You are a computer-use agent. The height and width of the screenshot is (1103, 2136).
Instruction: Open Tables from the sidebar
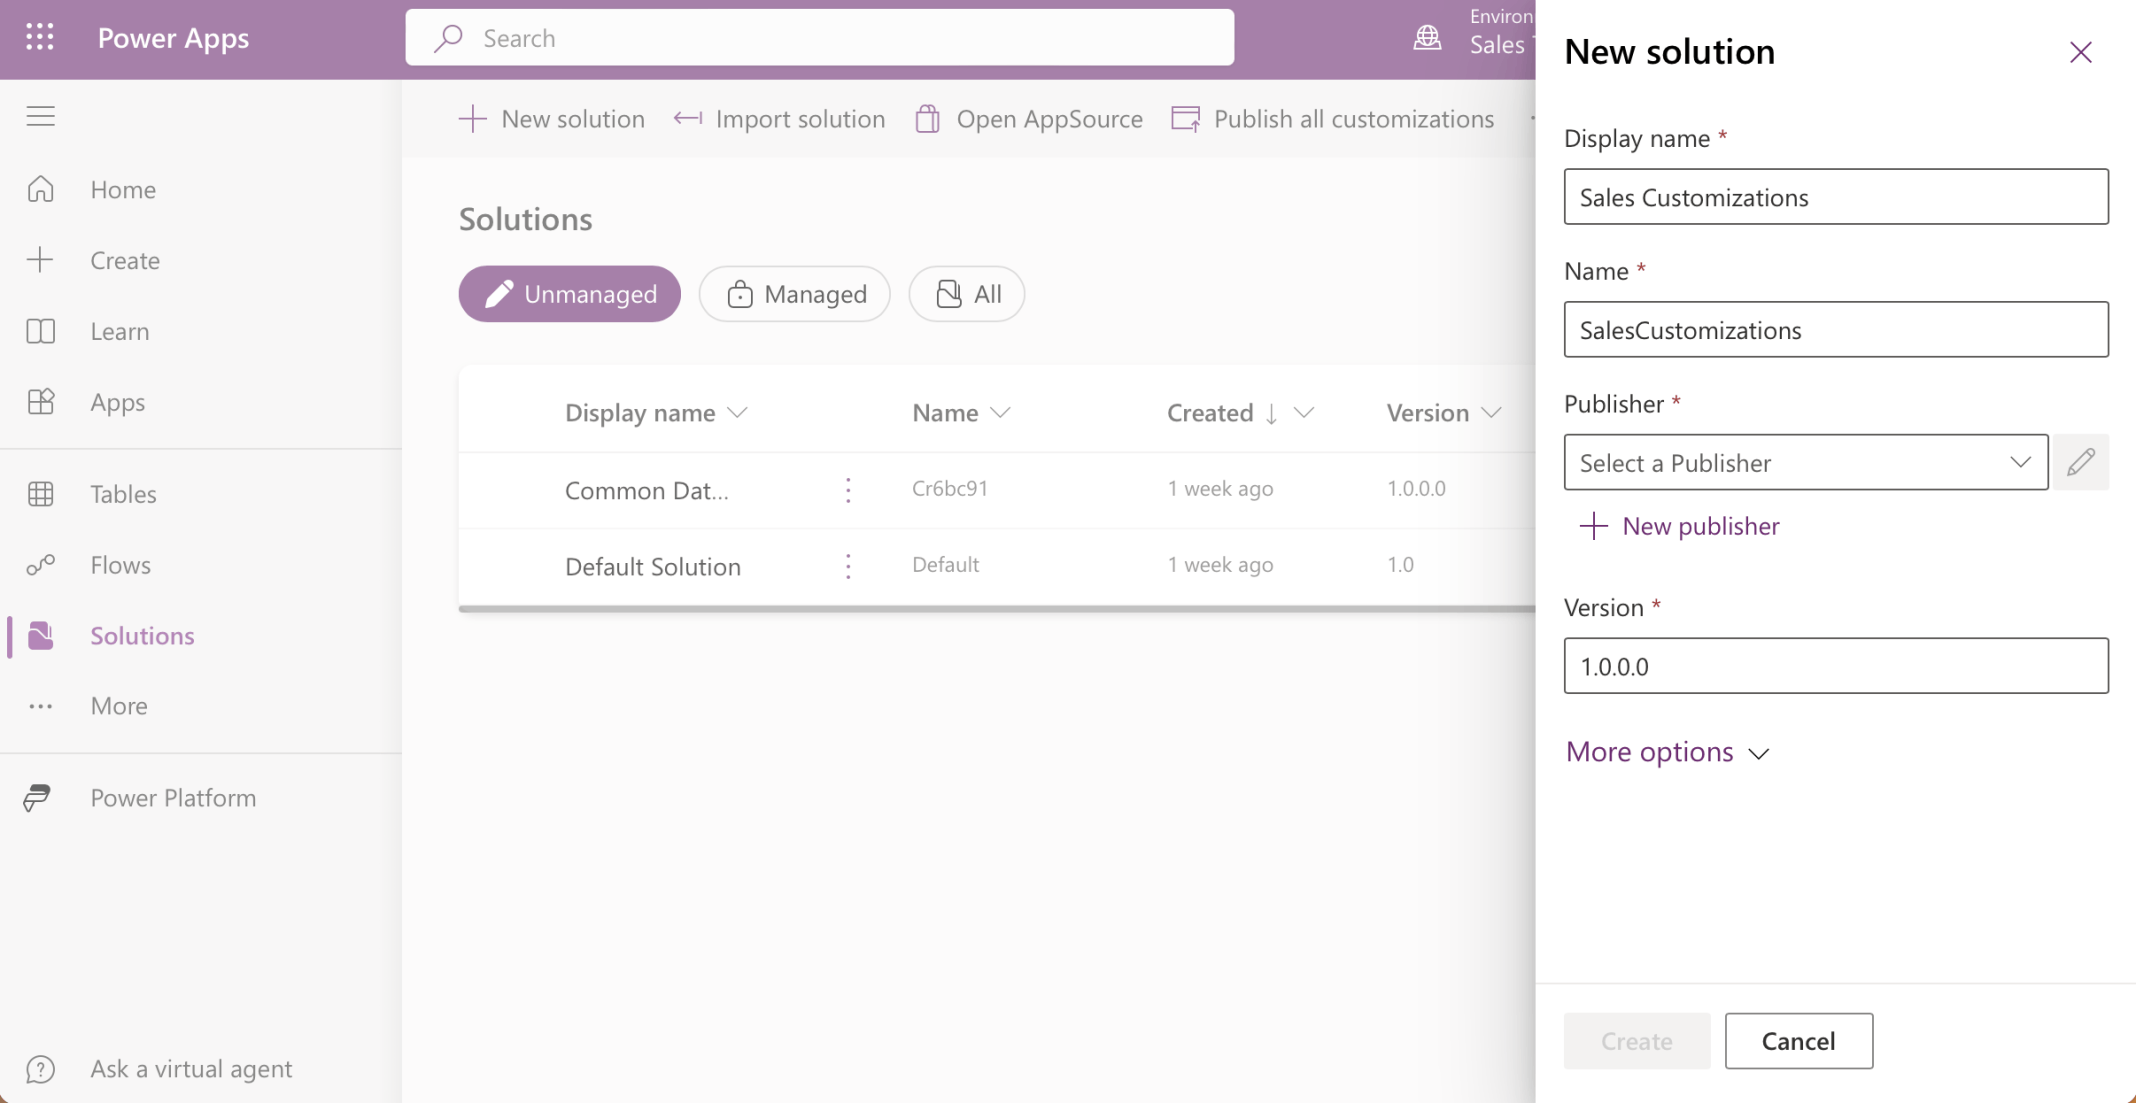click(x=123, y=494)
